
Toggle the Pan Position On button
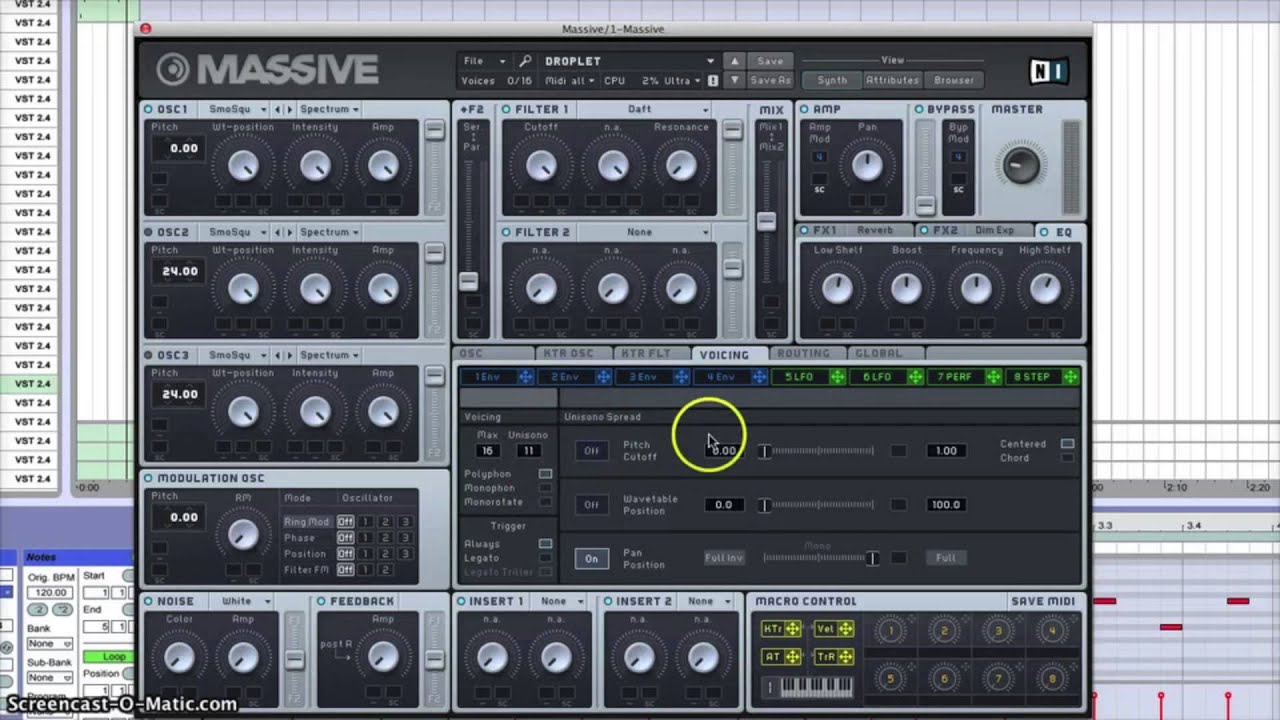coord(591,558)
